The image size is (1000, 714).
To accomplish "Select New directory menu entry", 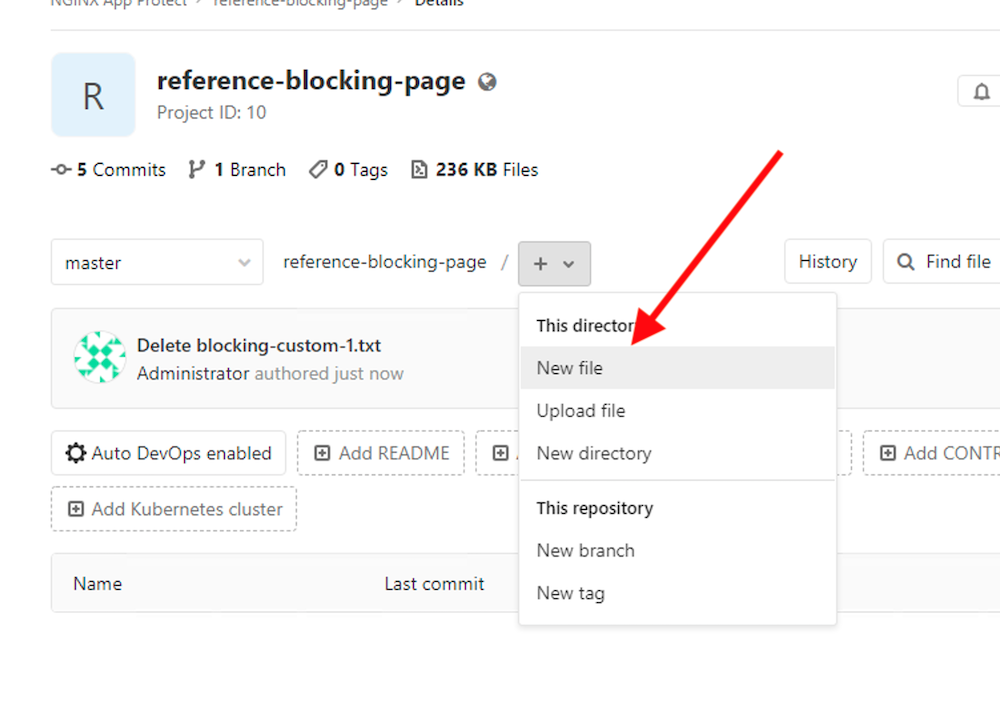I will [677, 453].
